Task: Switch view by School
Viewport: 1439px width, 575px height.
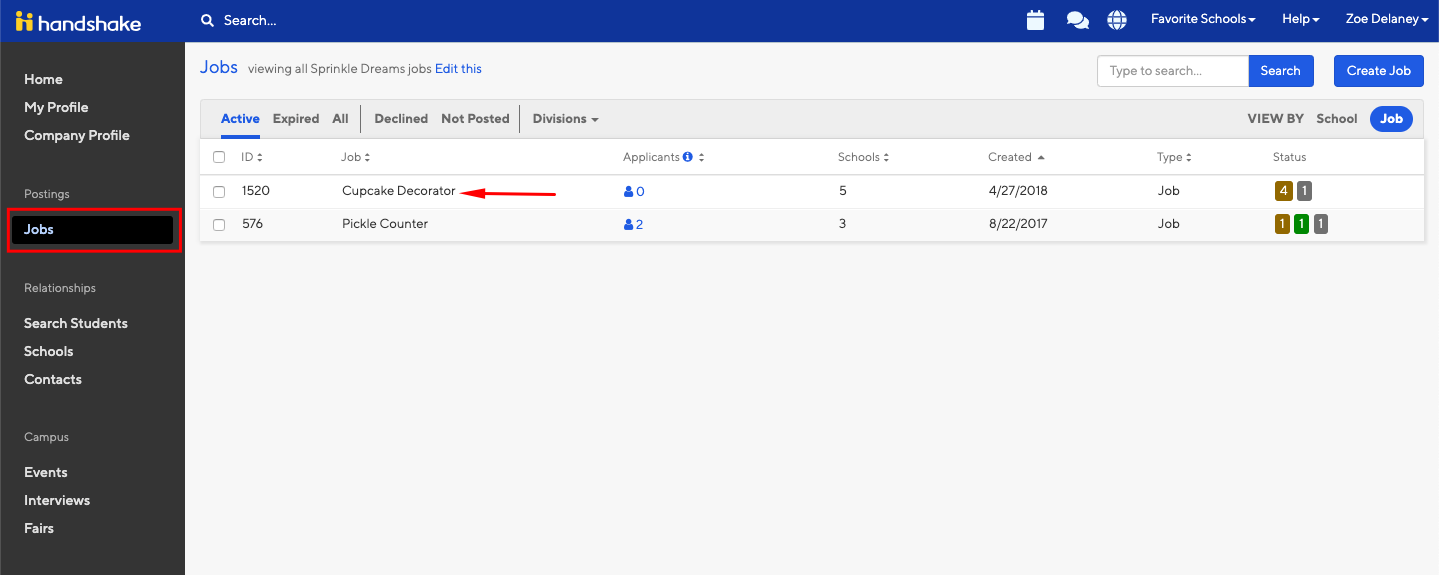Action: 1337,118
